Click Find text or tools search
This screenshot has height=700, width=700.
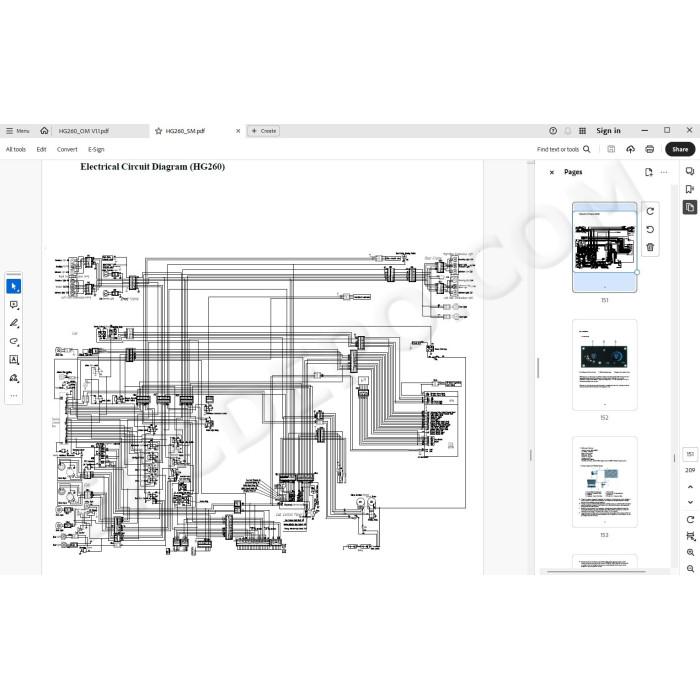point(563,149)
